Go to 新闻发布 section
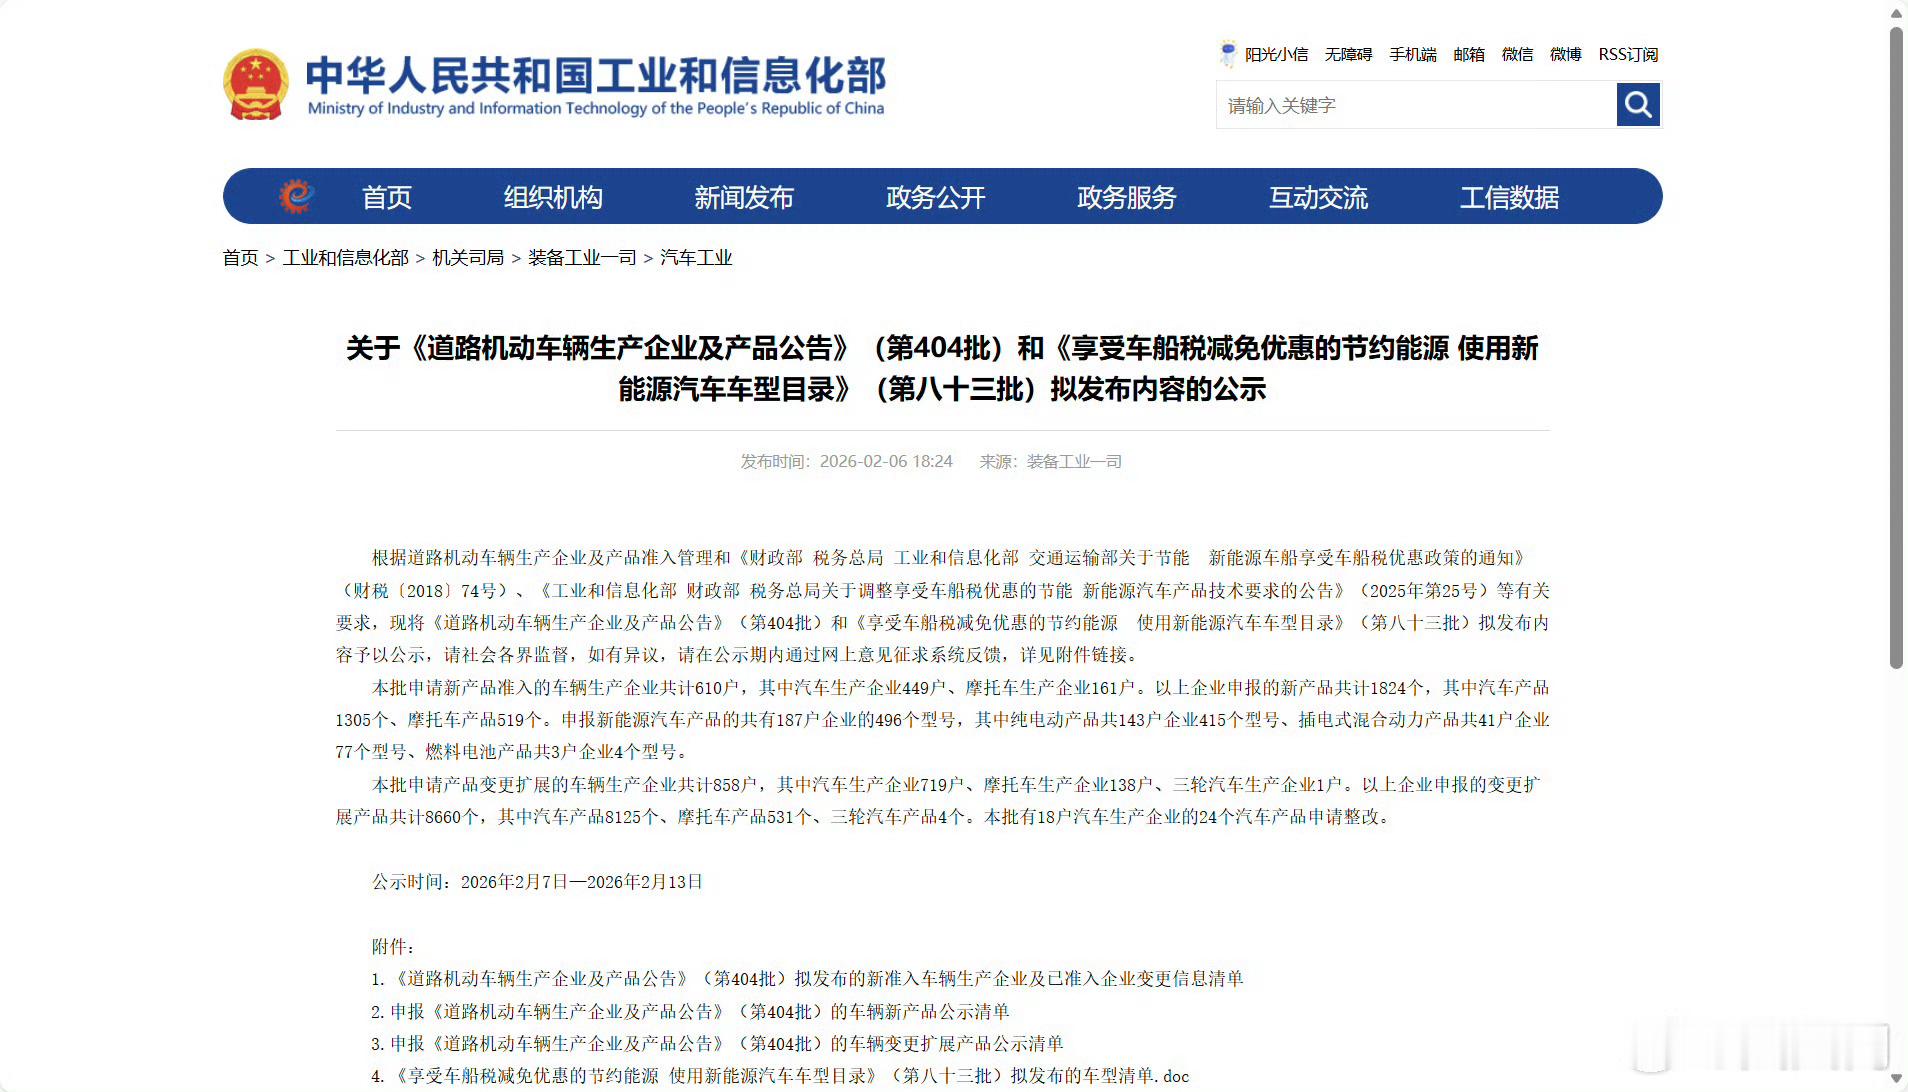The width and height of the screenshot is (1908, 1092). tap(744, 197)
